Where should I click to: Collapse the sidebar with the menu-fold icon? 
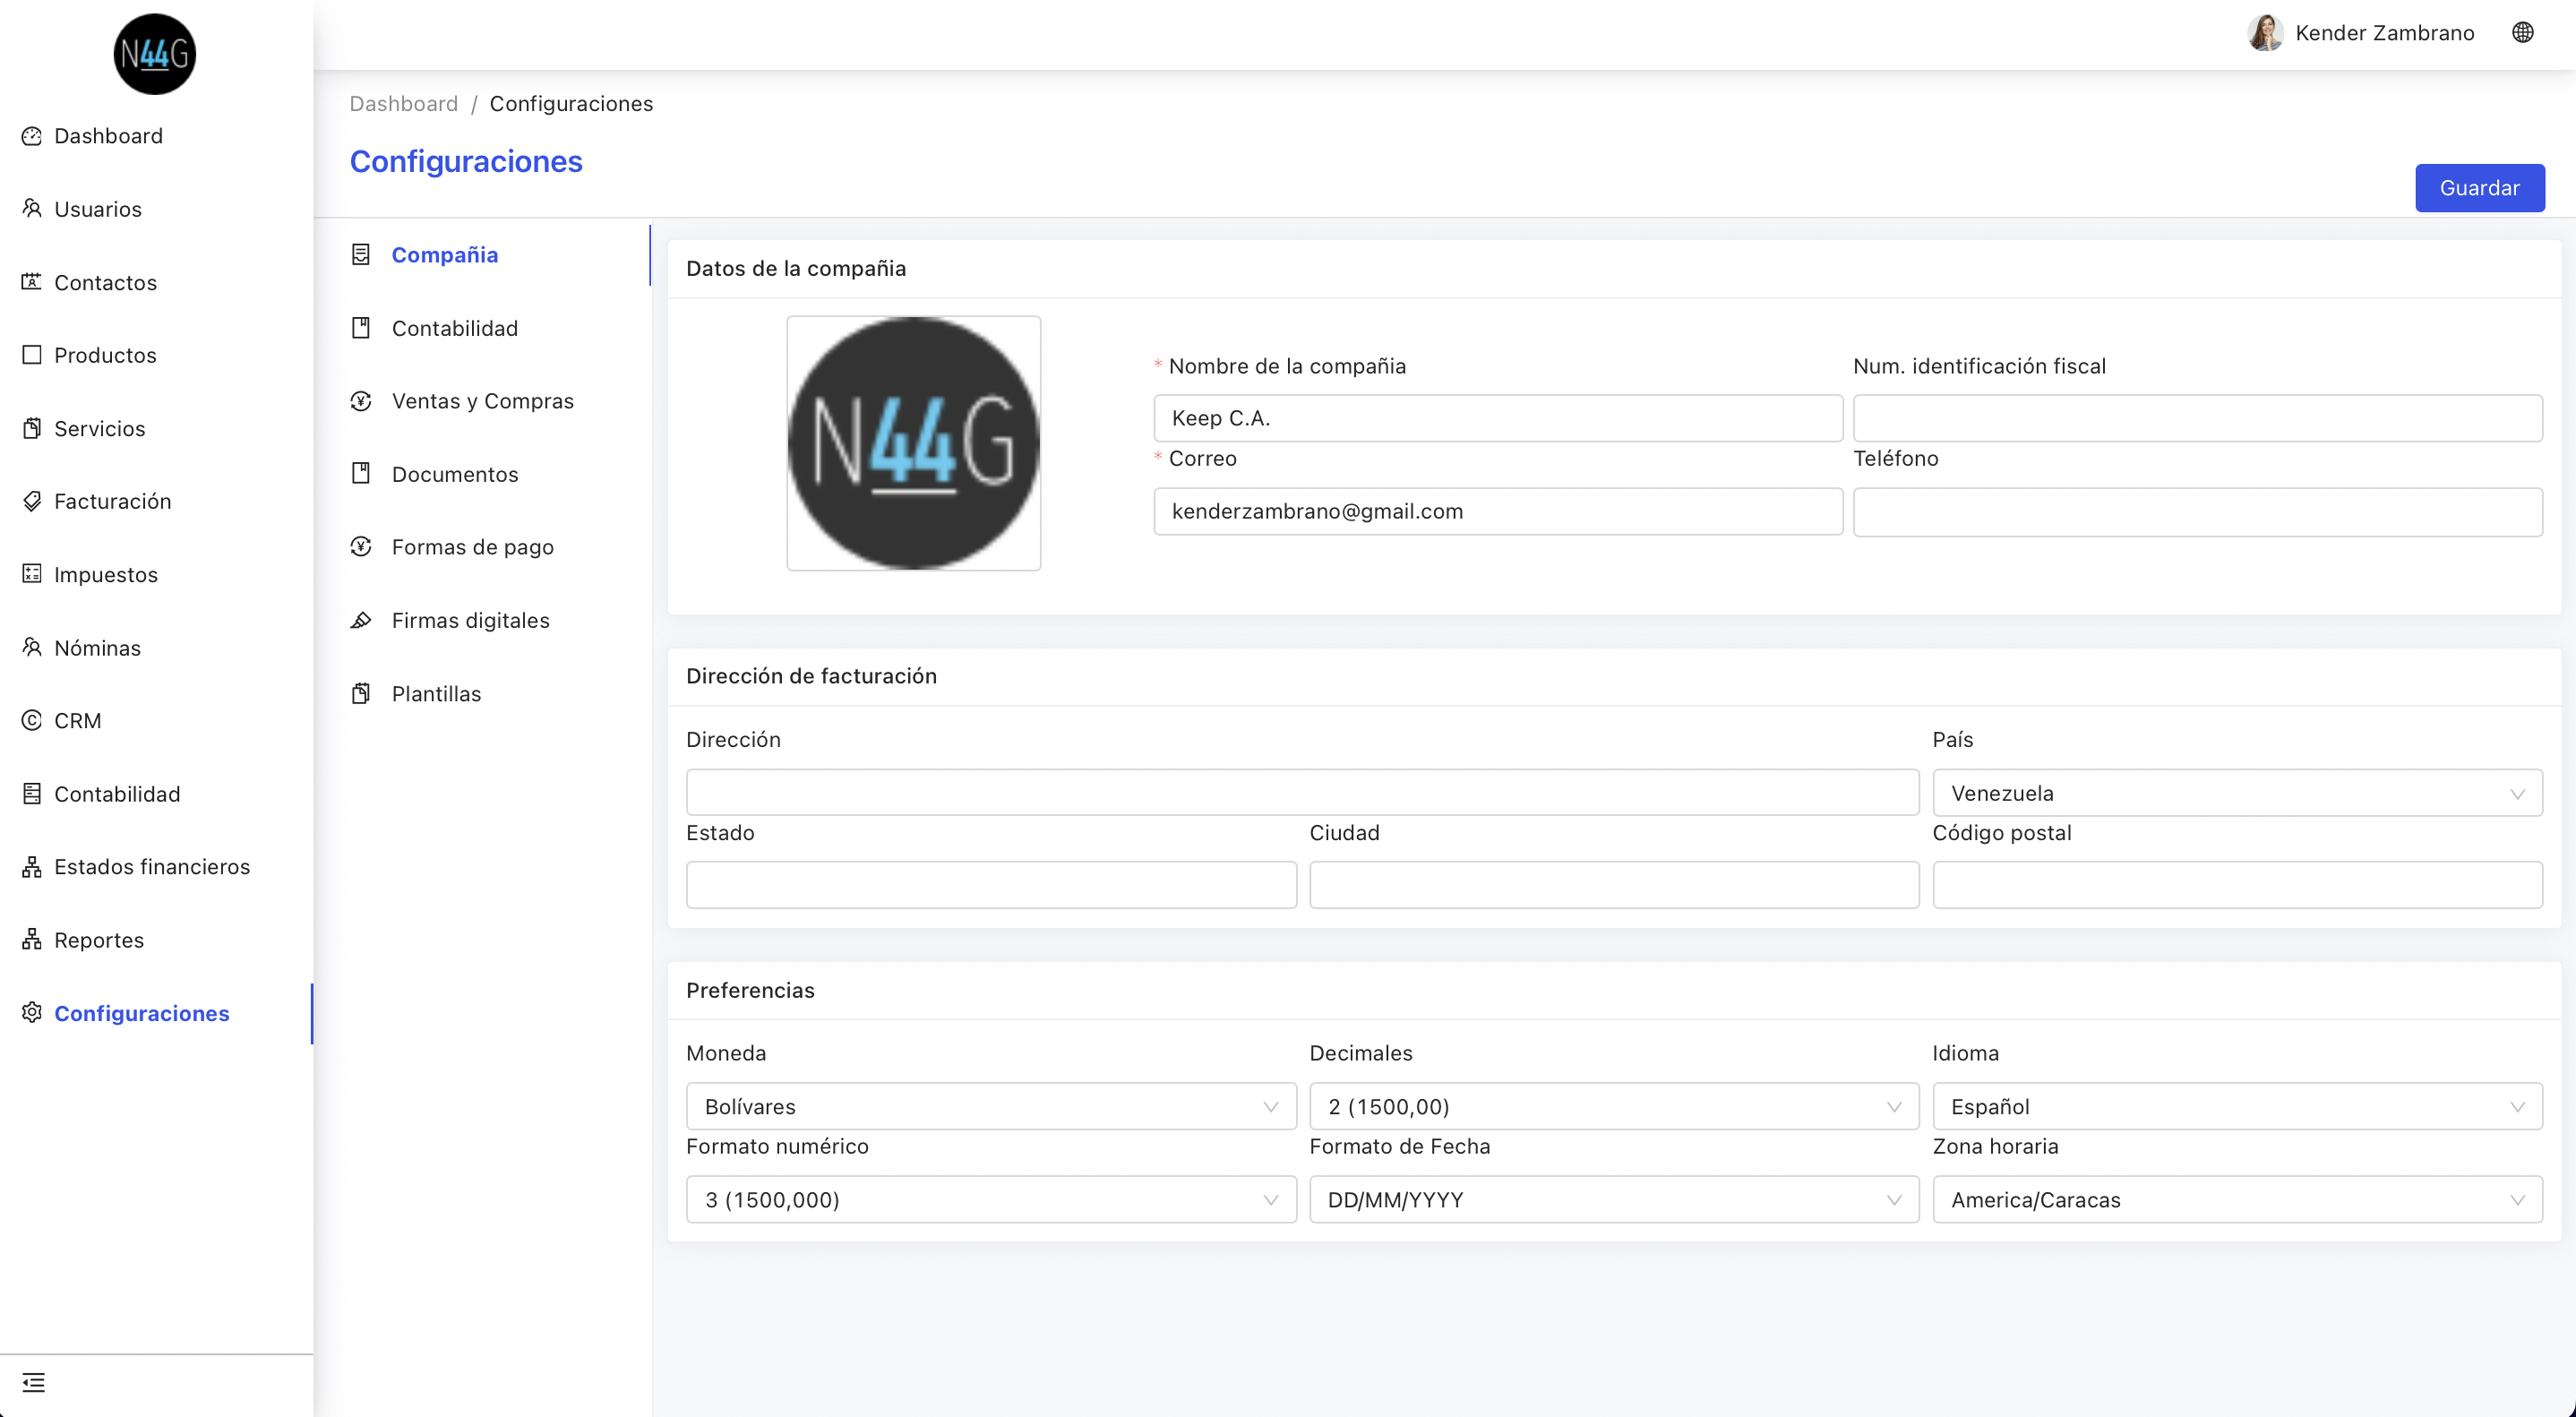point(33,1383)
